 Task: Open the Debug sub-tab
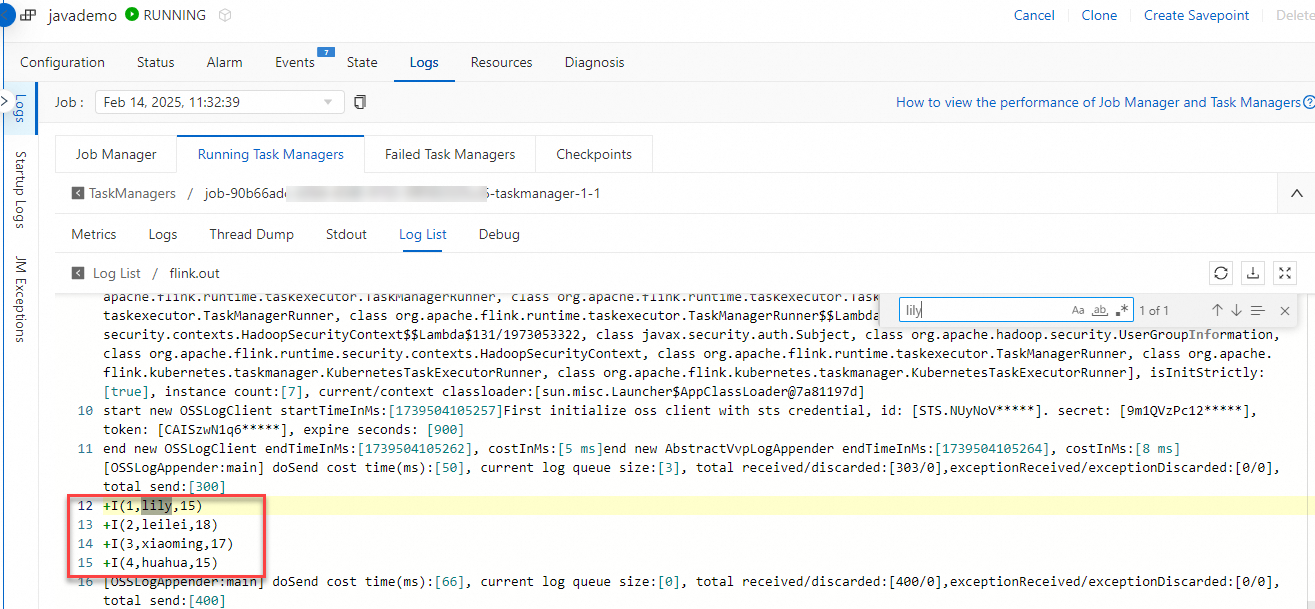(499, 234)
